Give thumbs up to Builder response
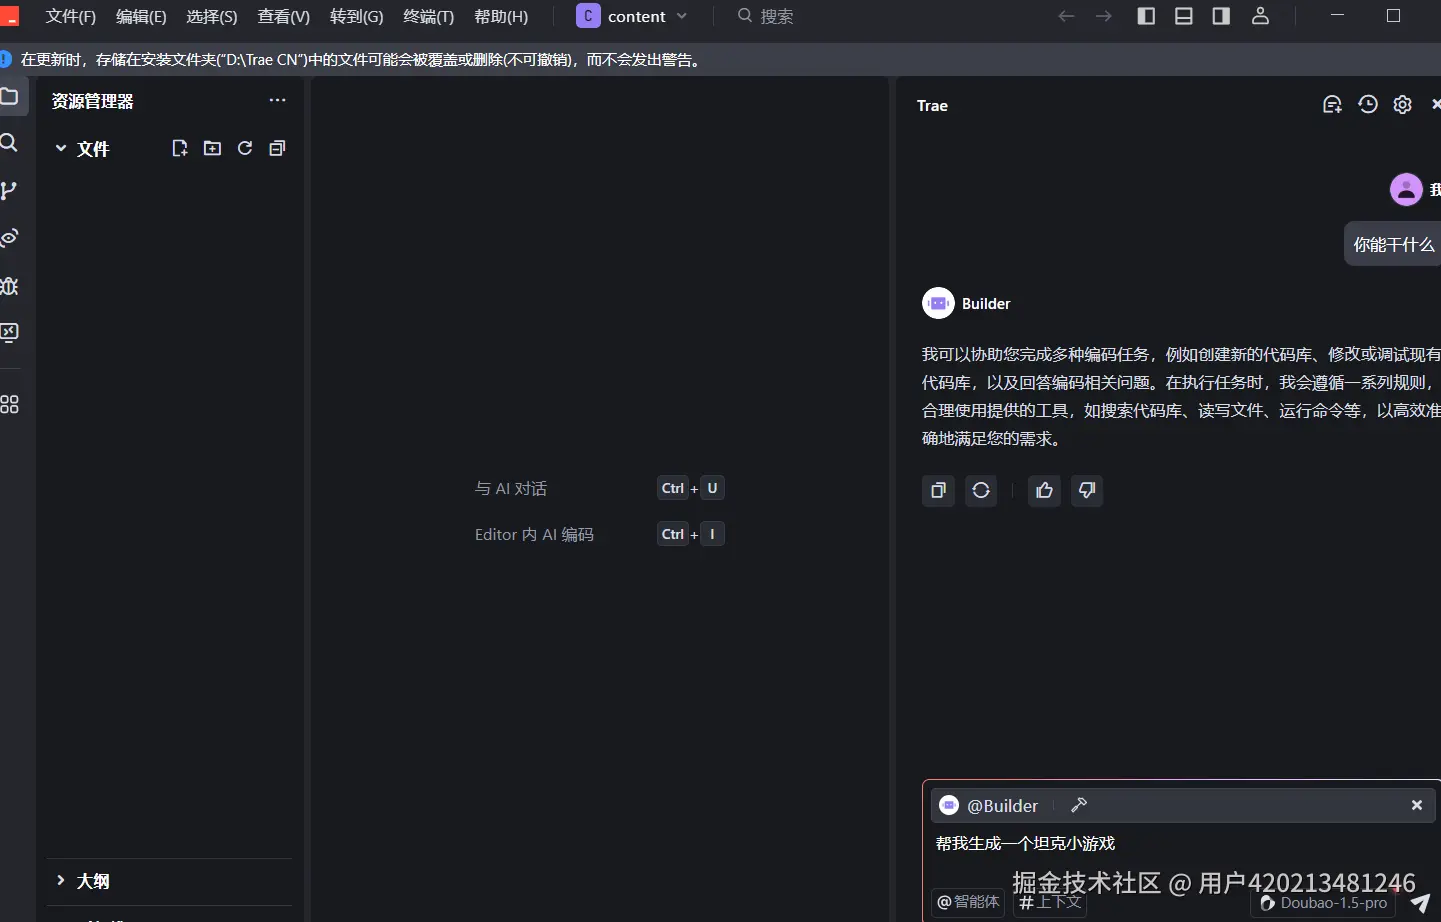Viewport: 1441px width, 922px height. (1044, 490)
